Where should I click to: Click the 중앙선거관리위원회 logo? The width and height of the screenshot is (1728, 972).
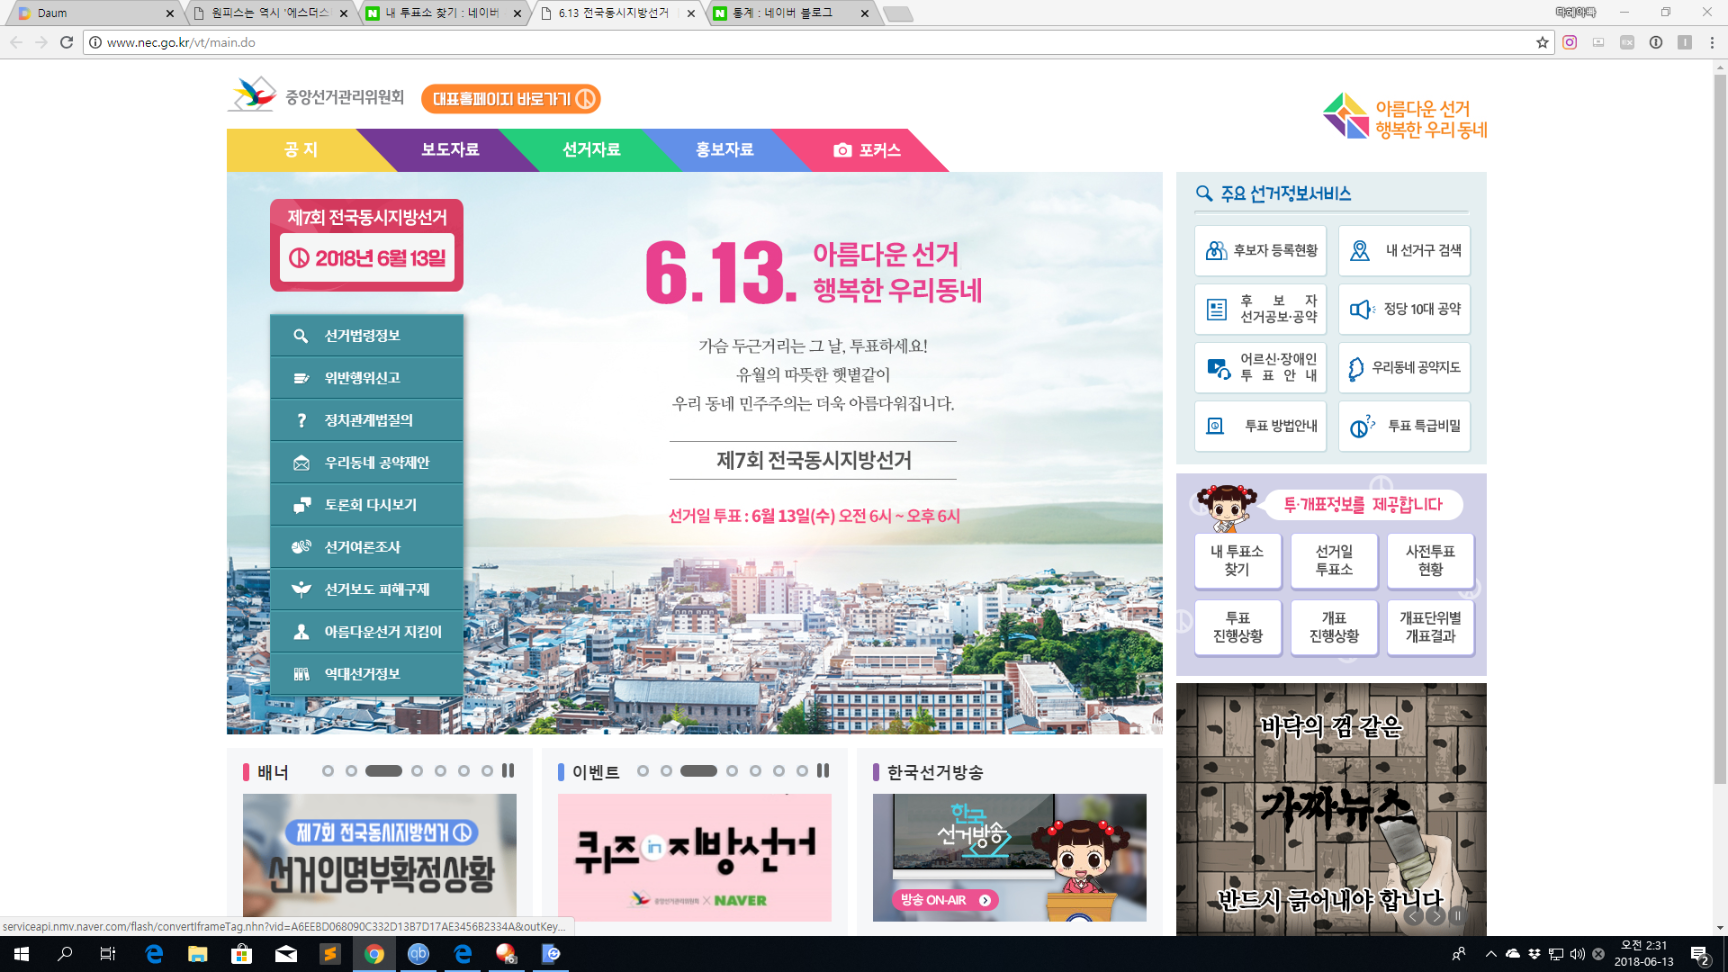[316, 96]
